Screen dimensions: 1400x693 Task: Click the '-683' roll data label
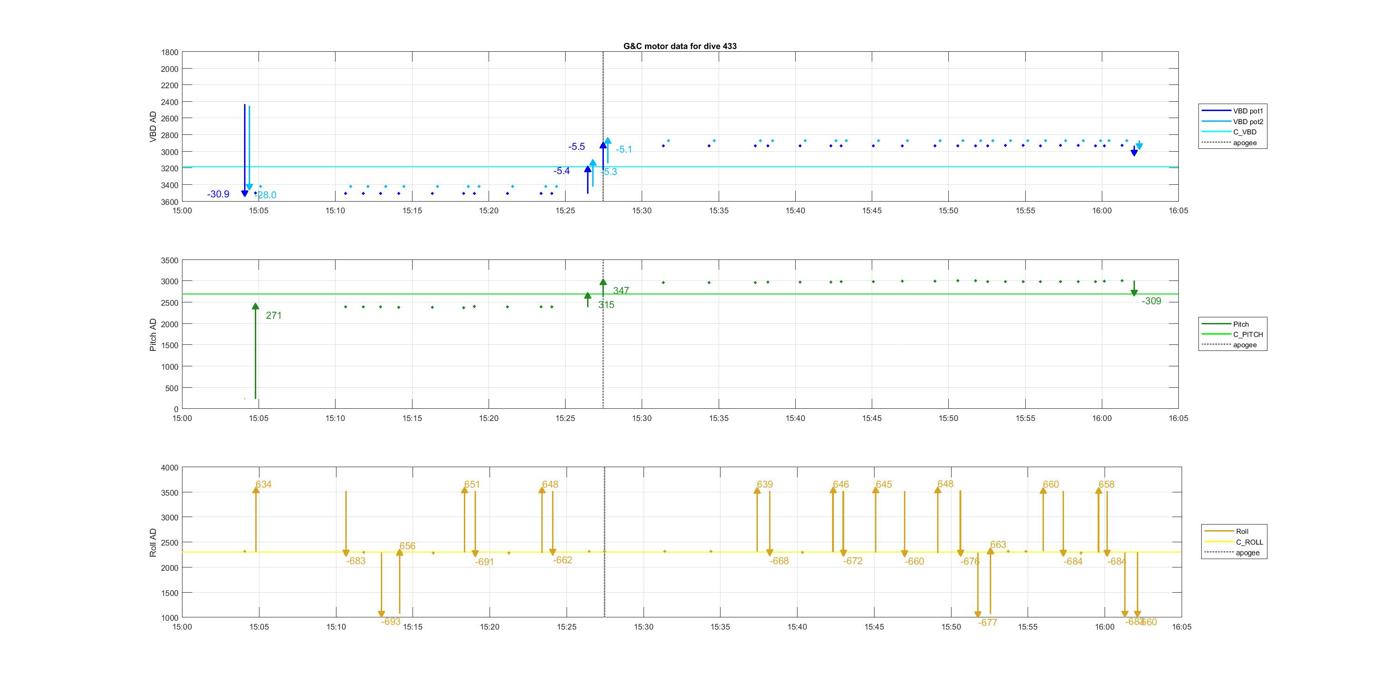pyautogui.click(x=356, y=562)
